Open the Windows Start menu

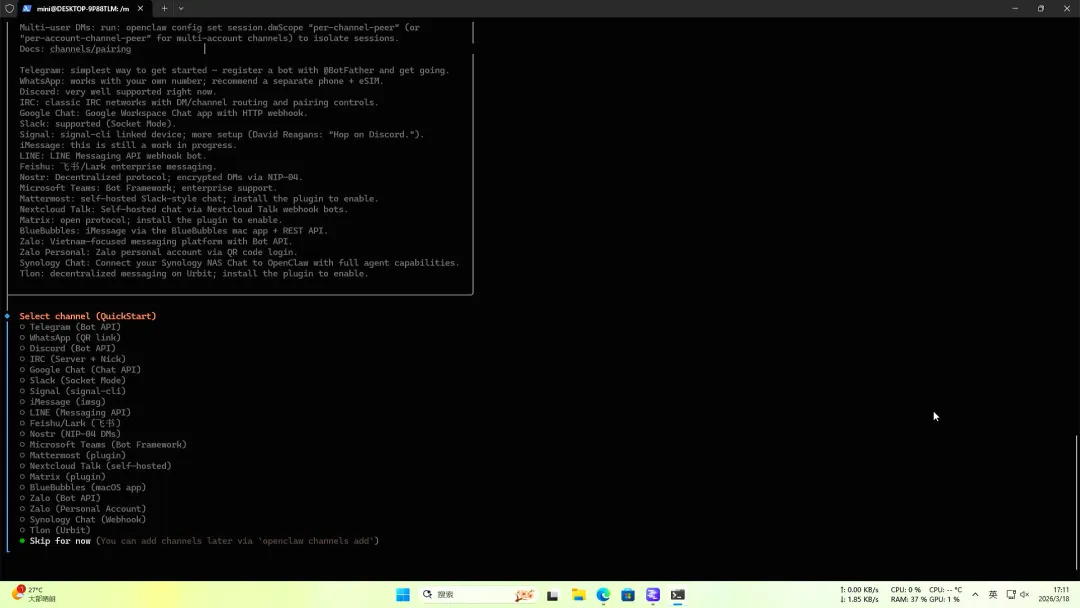click(x=403, y=595)
